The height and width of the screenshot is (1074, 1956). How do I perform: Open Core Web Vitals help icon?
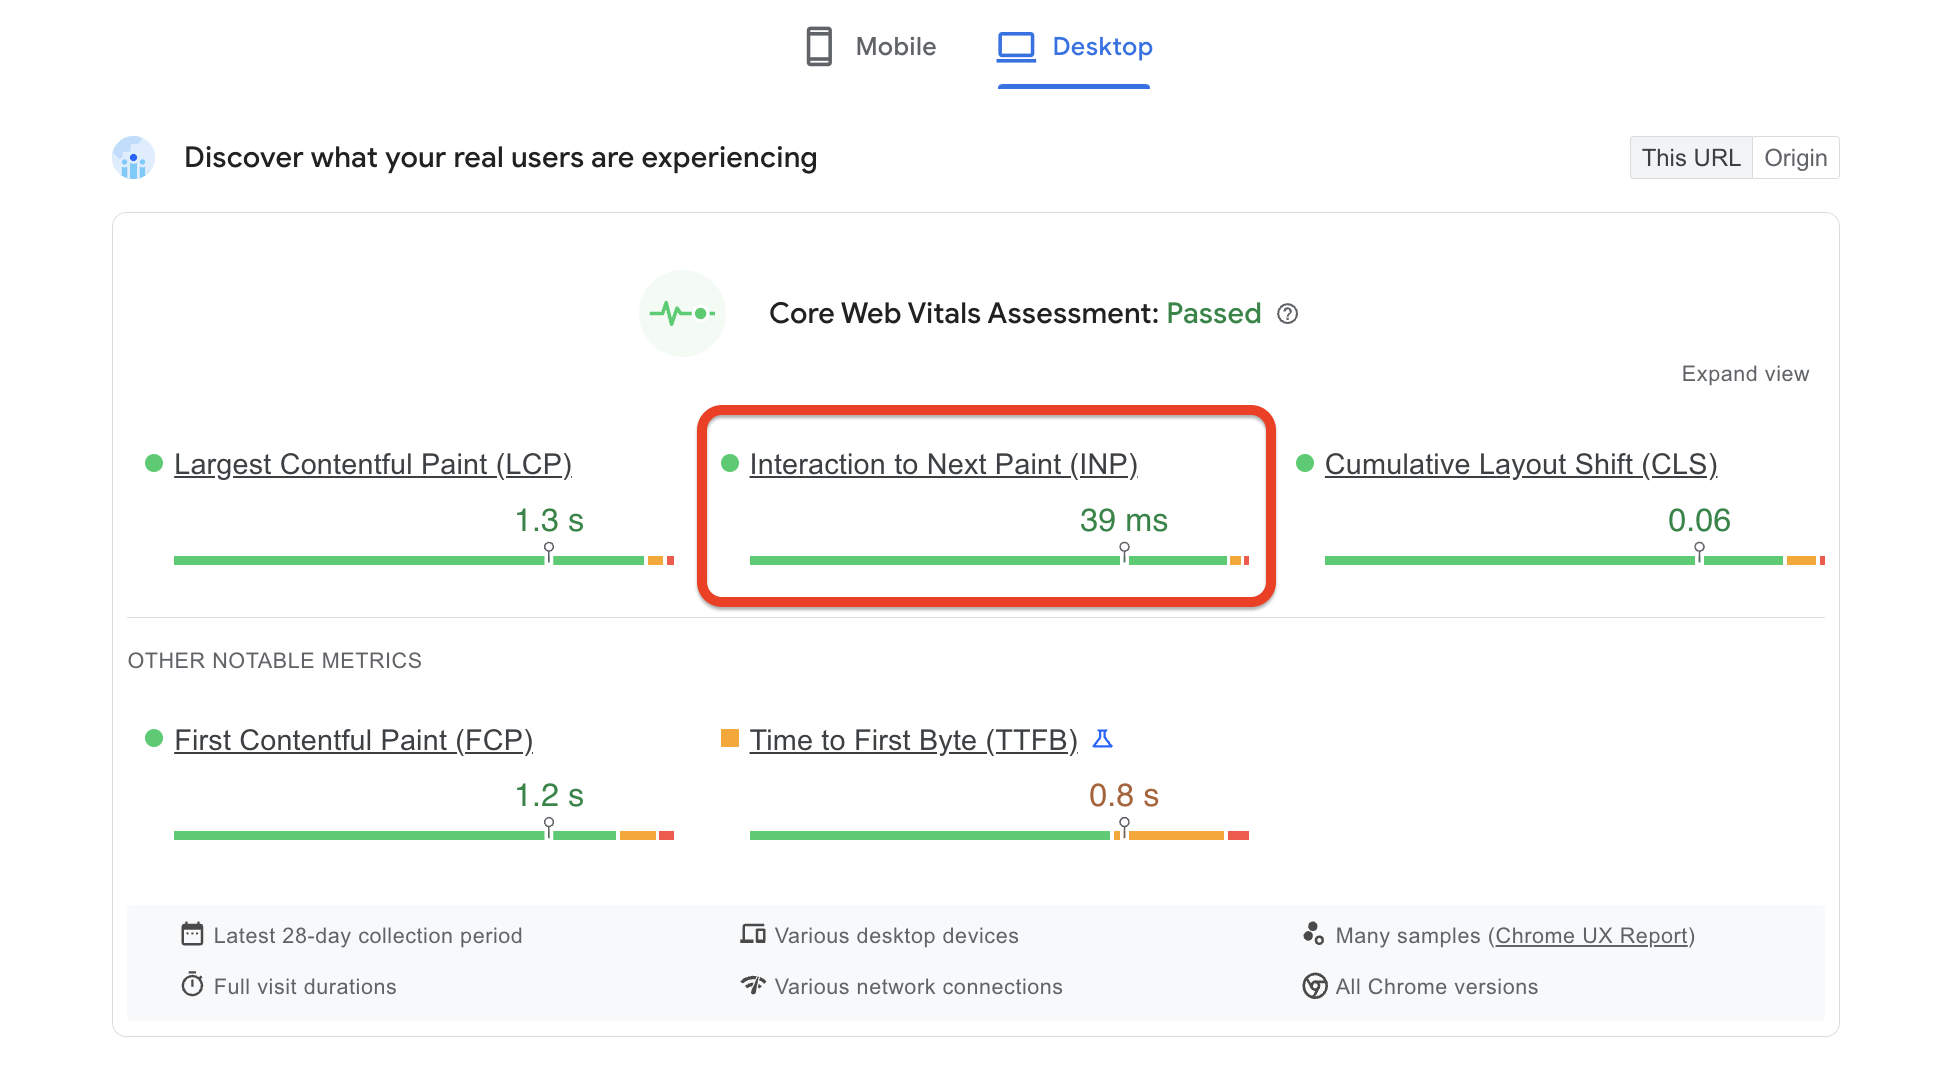click(1288, 314)
